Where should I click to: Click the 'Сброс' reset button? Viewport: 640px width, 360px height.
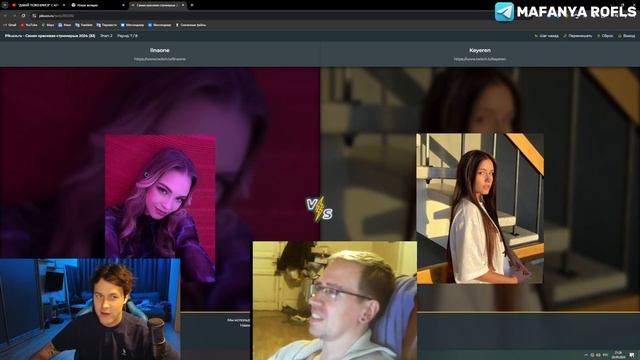coord(605,36)
